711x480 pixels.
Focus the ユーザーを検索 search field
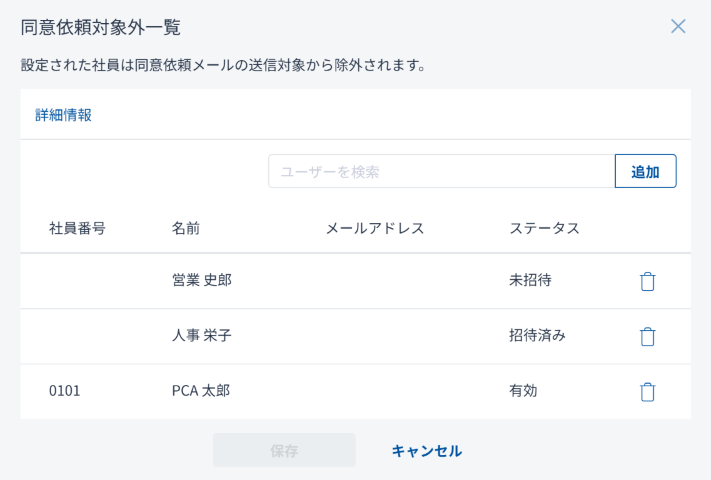[441, 171]
